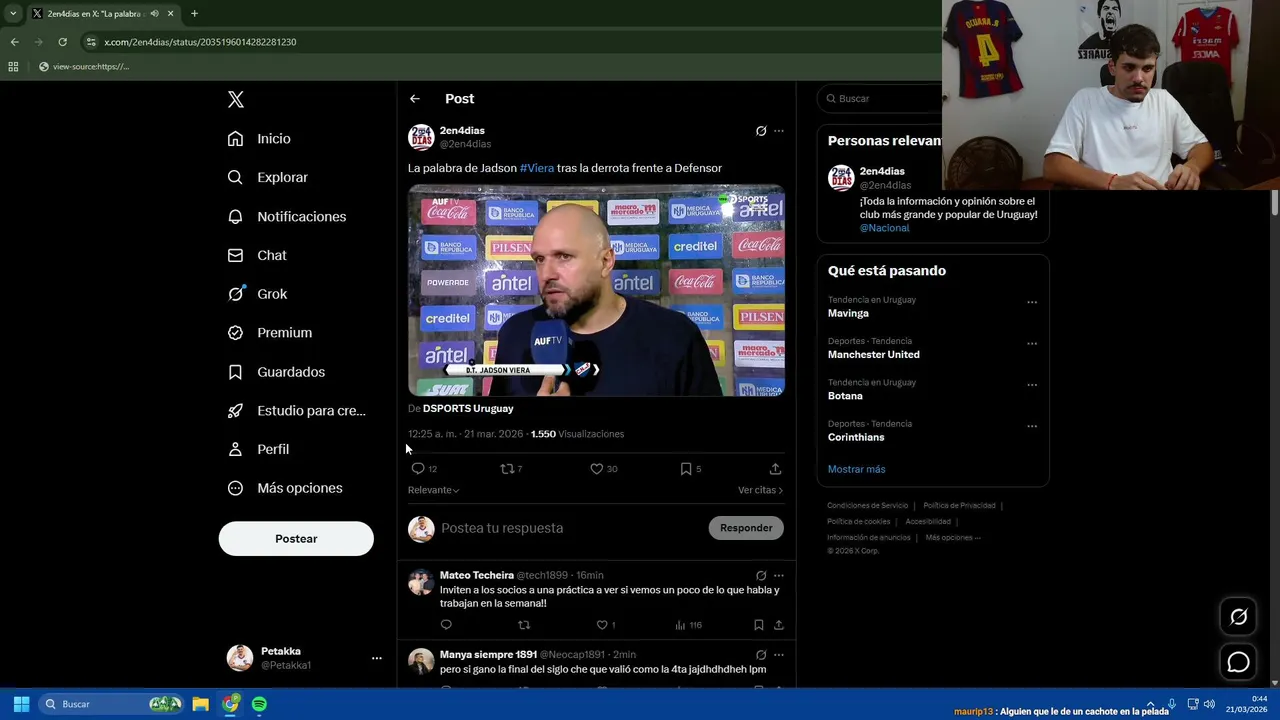
Task: Open Explorar from the sidebar
Action: tap(267, 177)
